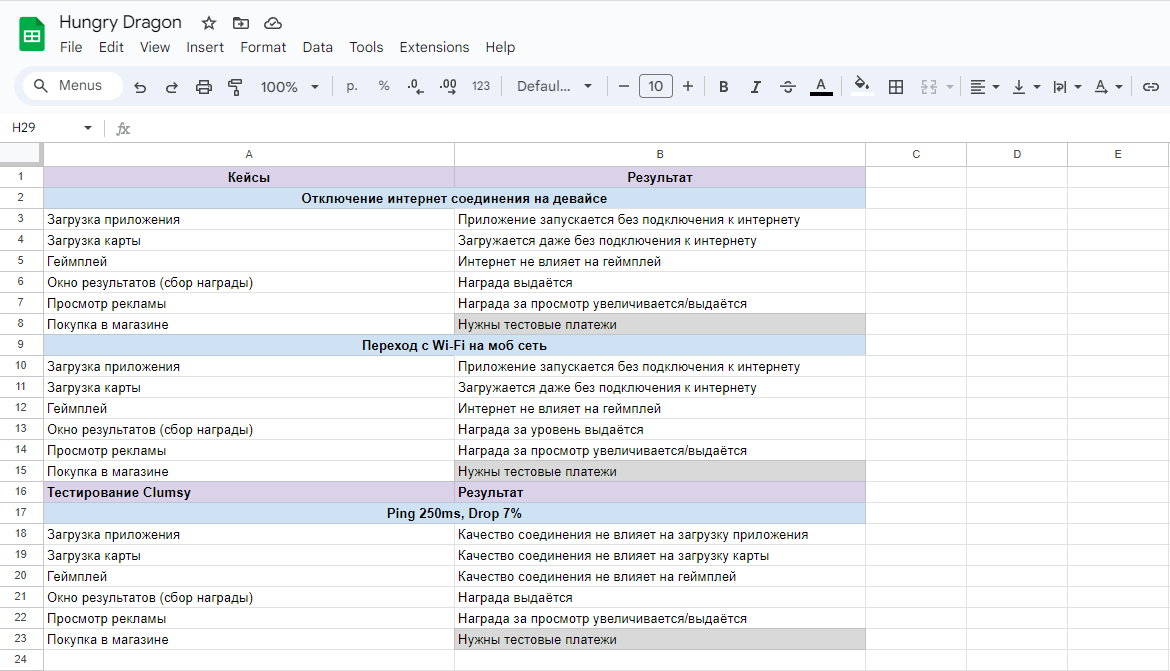The width and height of the screenshot is (1170, 671).
Task: Toggle italic text style
Action: [x=755, y=87]
